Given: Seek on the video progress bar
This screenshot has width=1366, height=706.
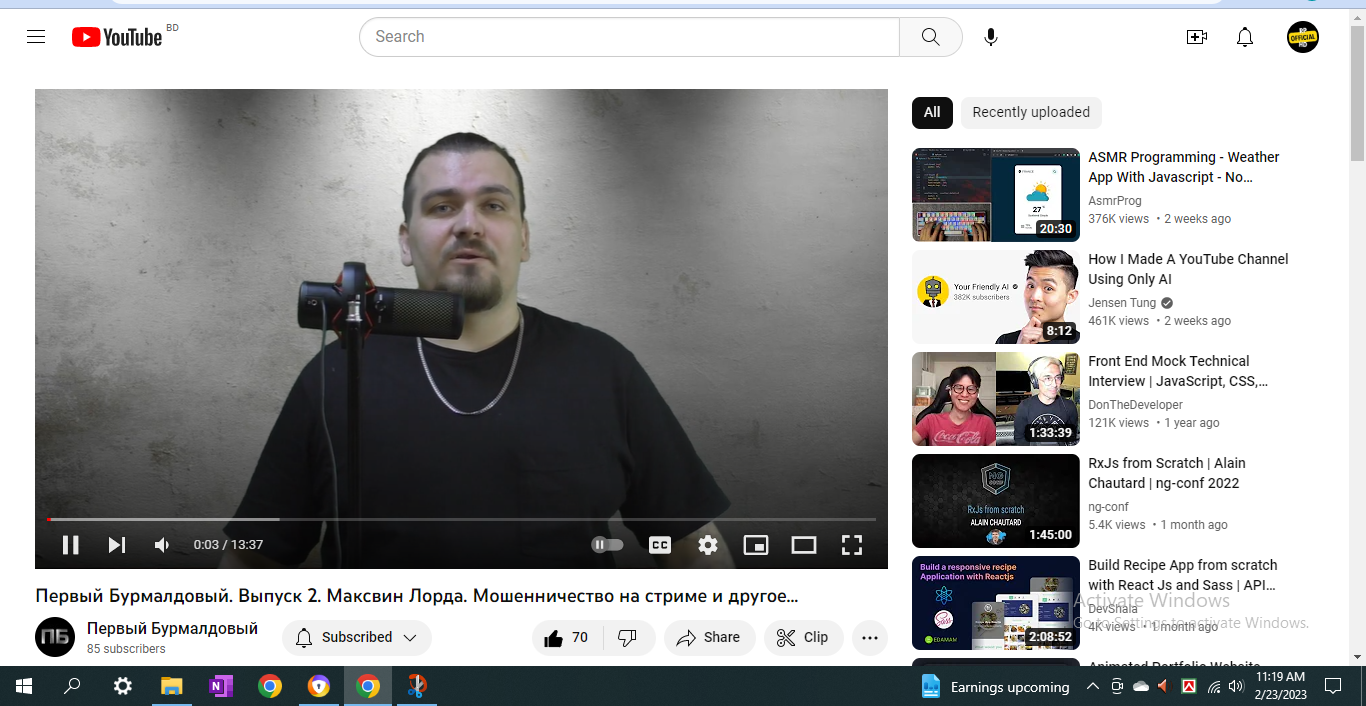Looking at the screenshot, I should tap(461, 520).
